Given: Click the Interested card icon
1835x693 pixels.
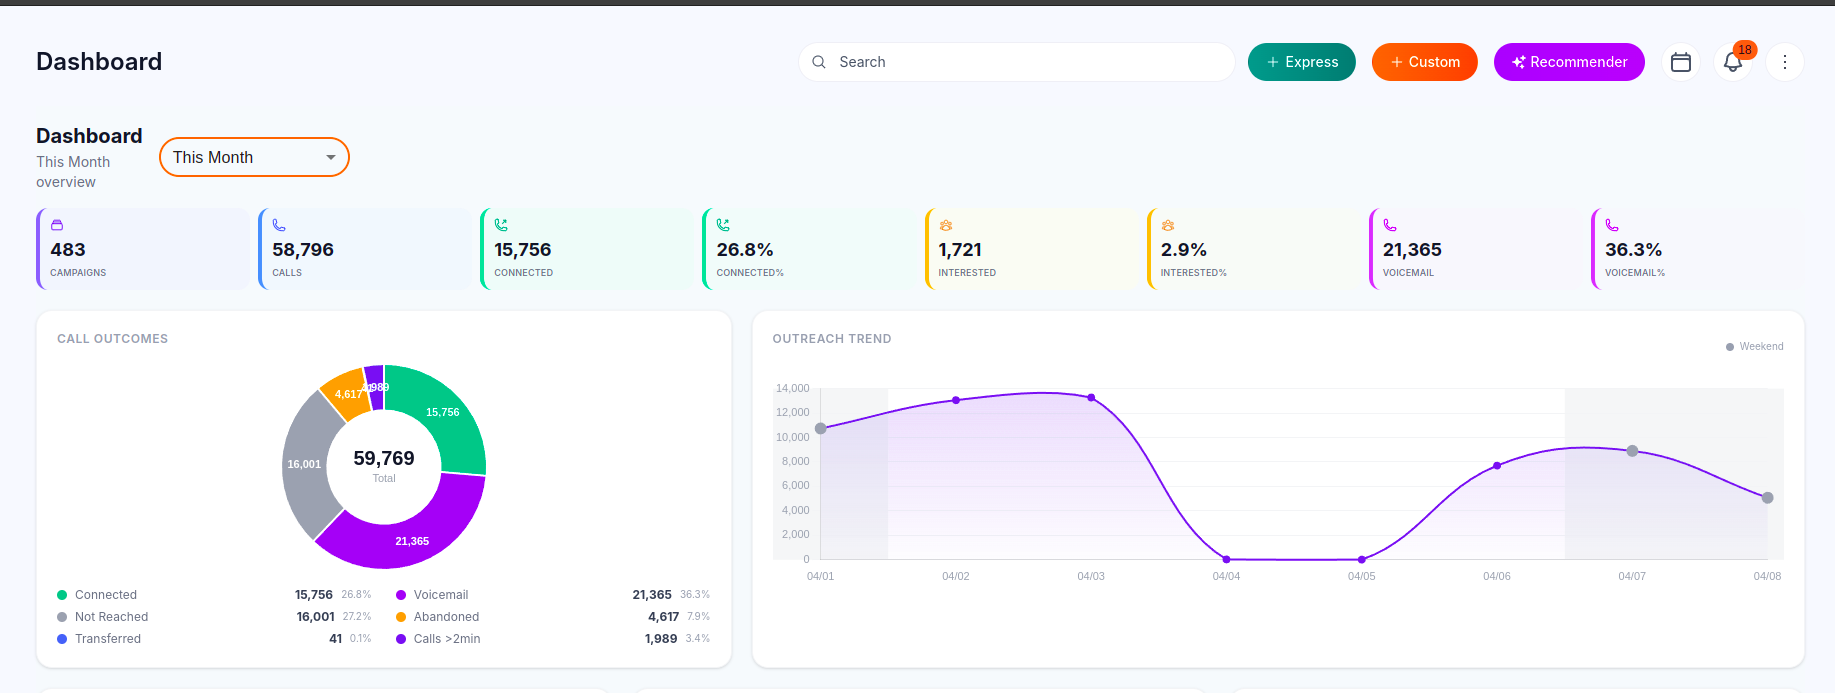Looking at the screenshot, I should (945, 225).
